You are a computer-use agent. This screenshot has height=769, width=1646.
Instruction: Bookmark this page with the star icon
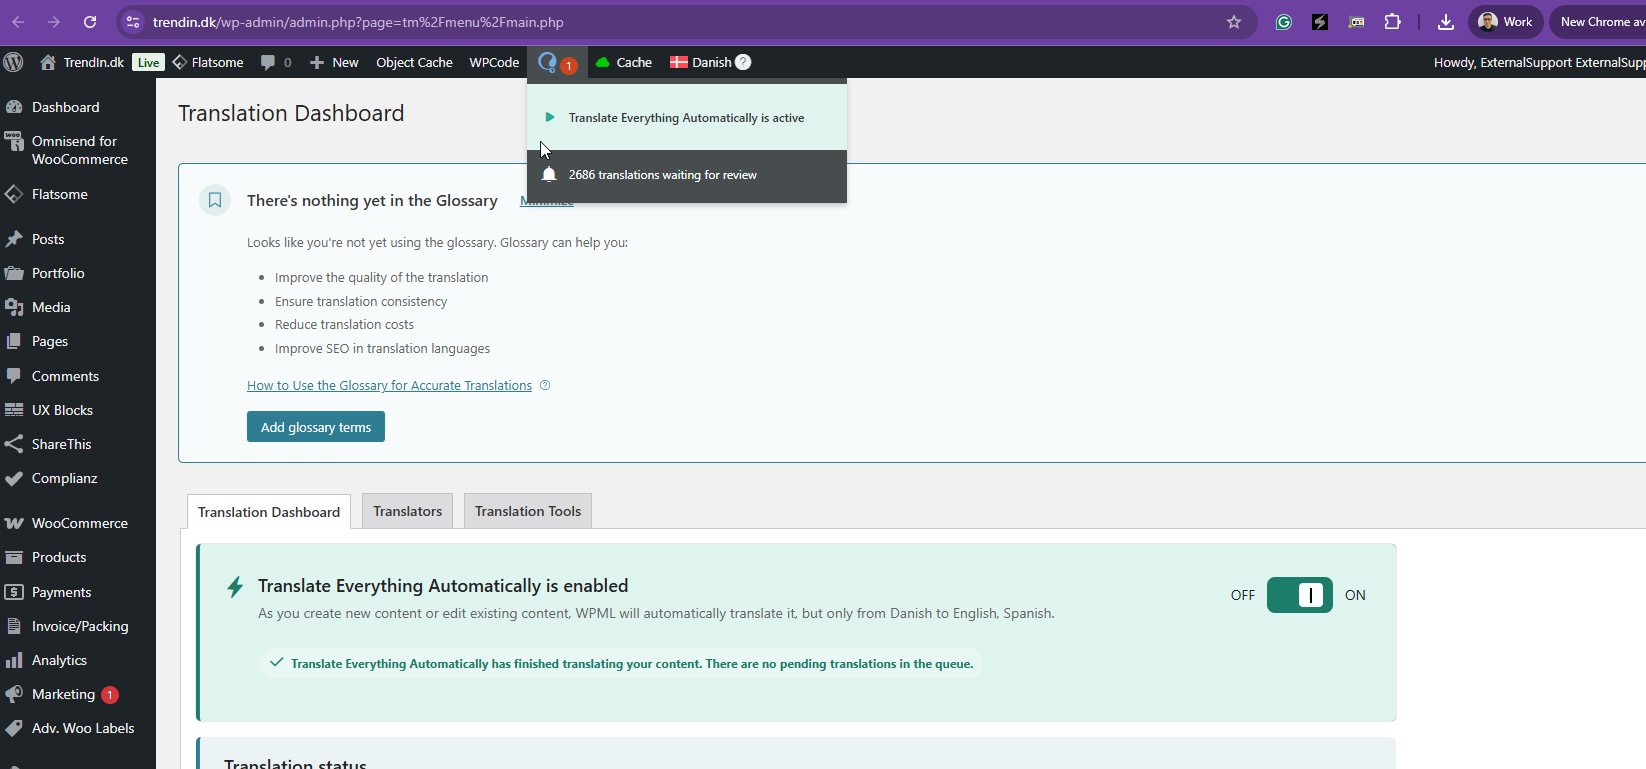(1234, 22)
